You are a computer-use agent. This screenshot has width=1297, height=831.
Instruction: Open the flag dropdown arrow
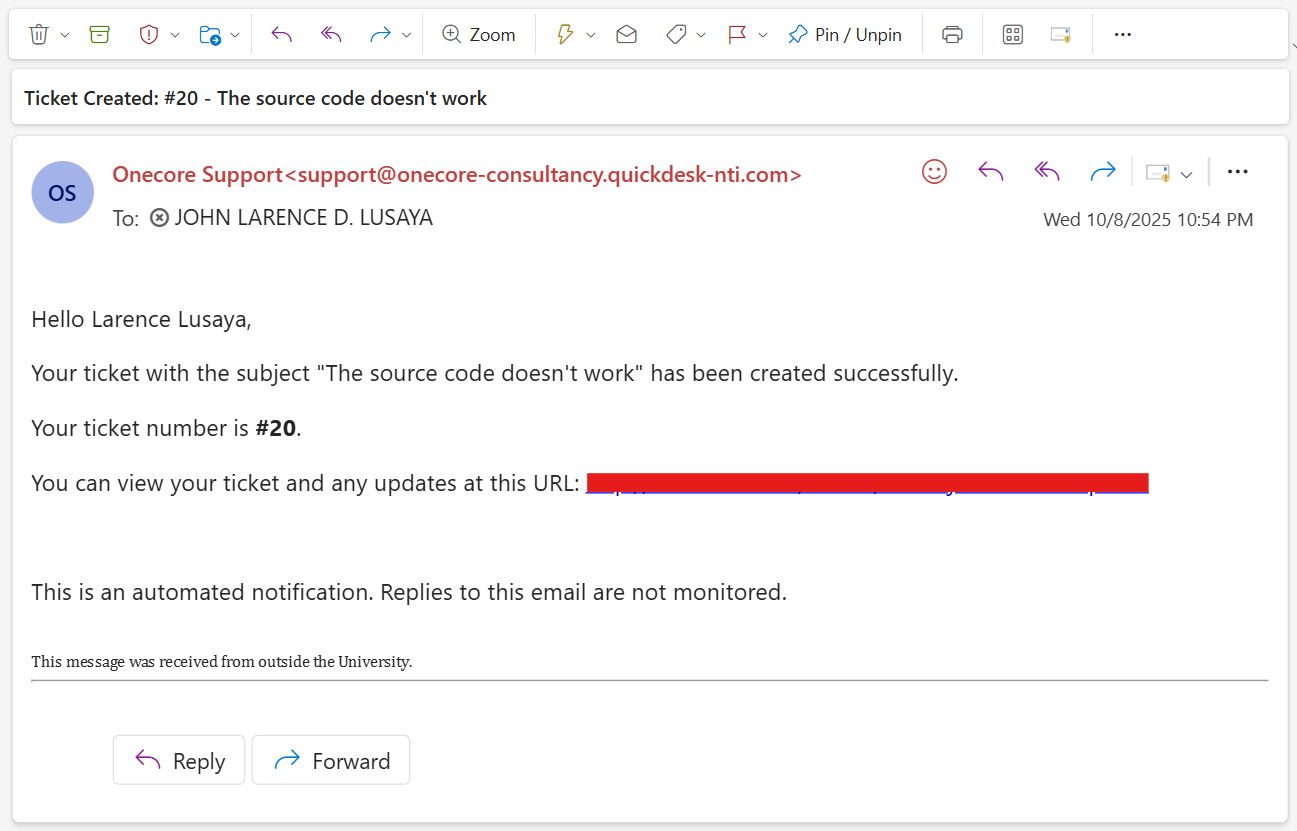click(x=762, y=33)
